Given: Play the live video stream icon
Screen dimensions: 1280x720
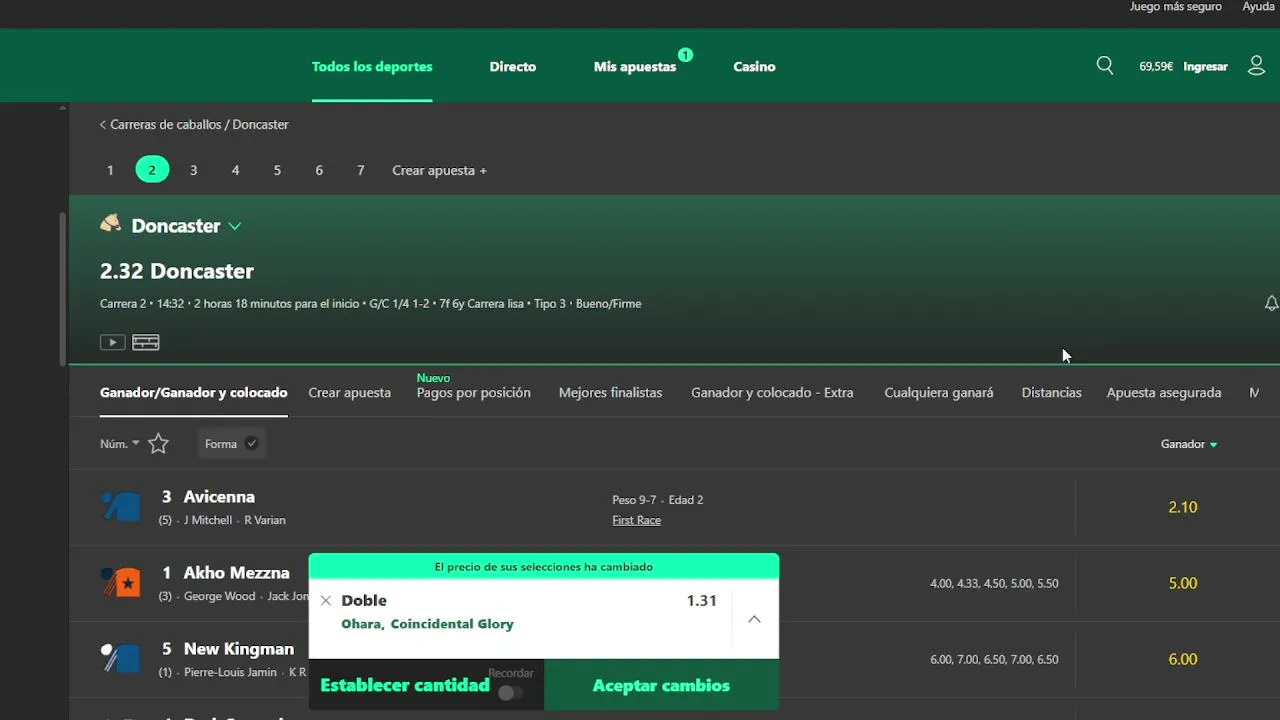Looking at the screenshot, I should (112, 342).
